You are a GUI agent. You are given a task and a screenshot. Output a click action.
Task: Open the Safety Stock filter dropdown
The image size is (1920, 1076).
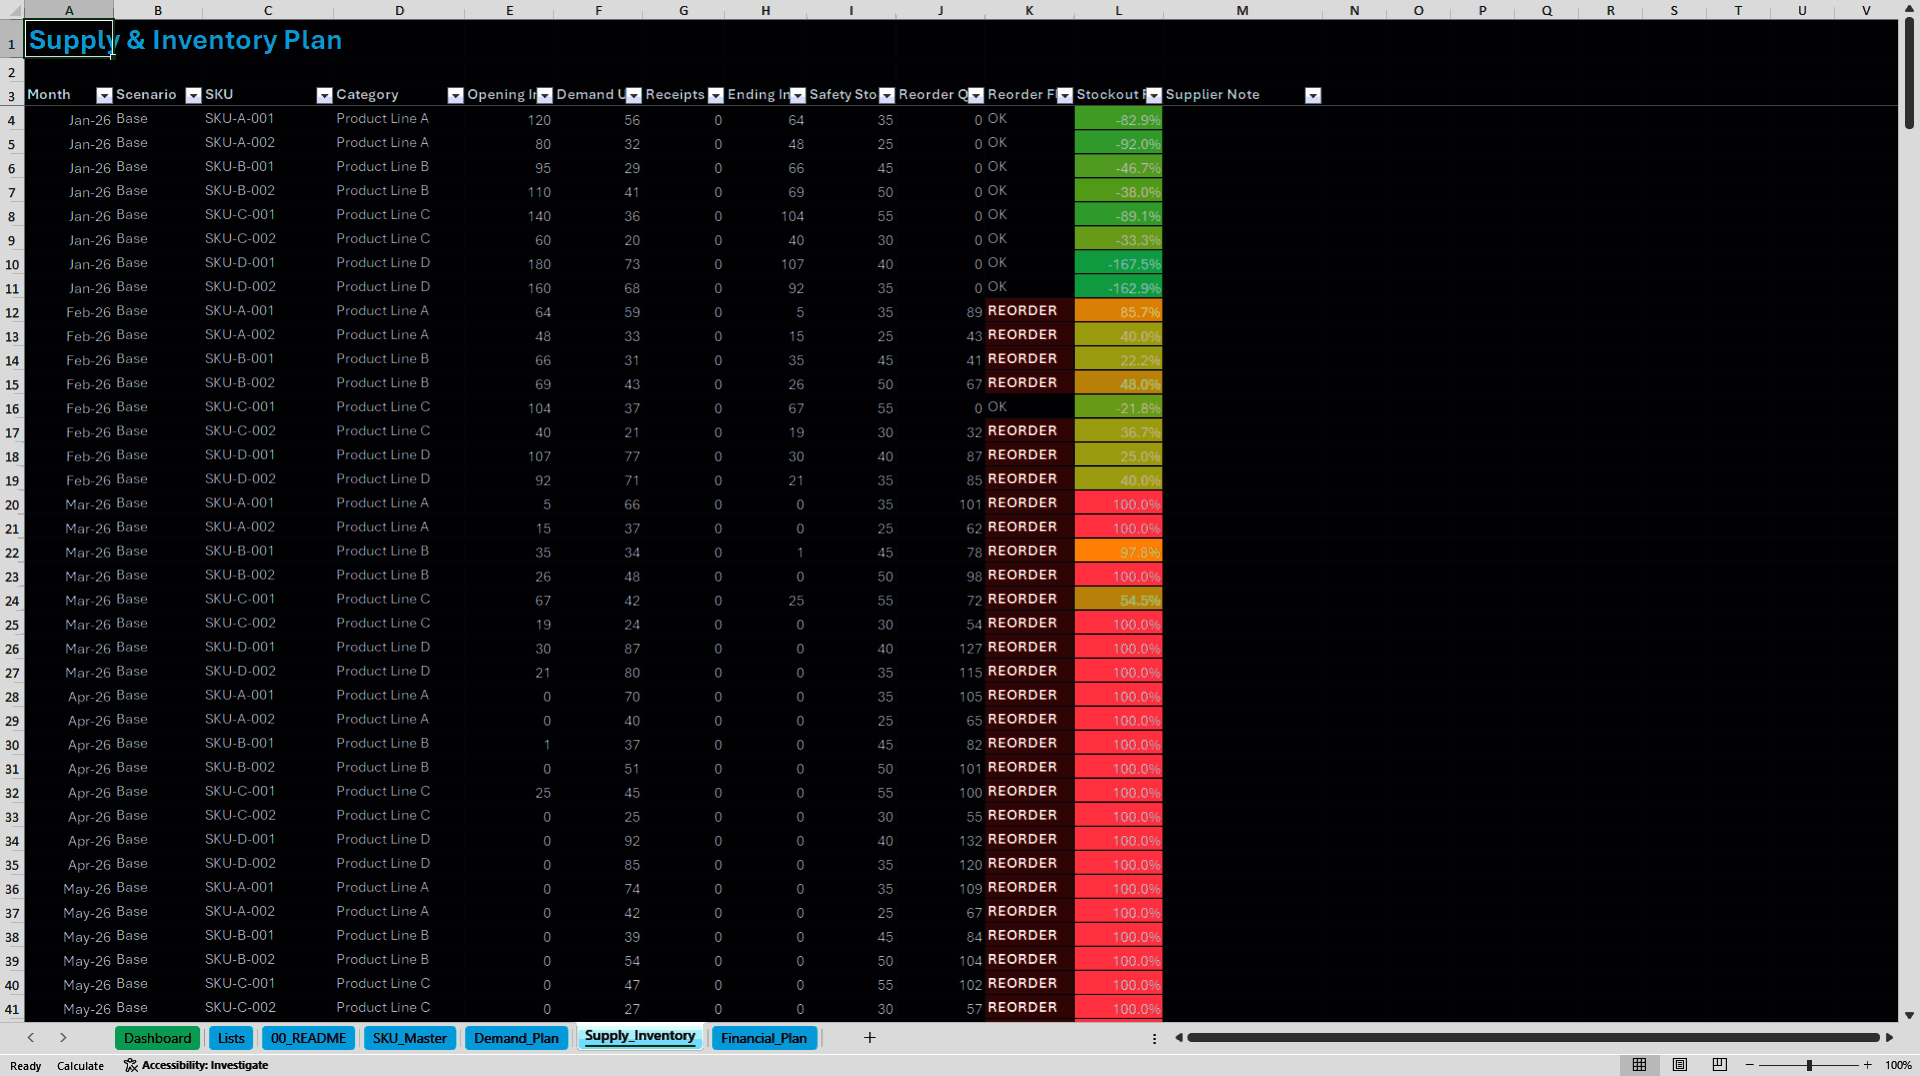pyautogui.click(x=886, y=95)
